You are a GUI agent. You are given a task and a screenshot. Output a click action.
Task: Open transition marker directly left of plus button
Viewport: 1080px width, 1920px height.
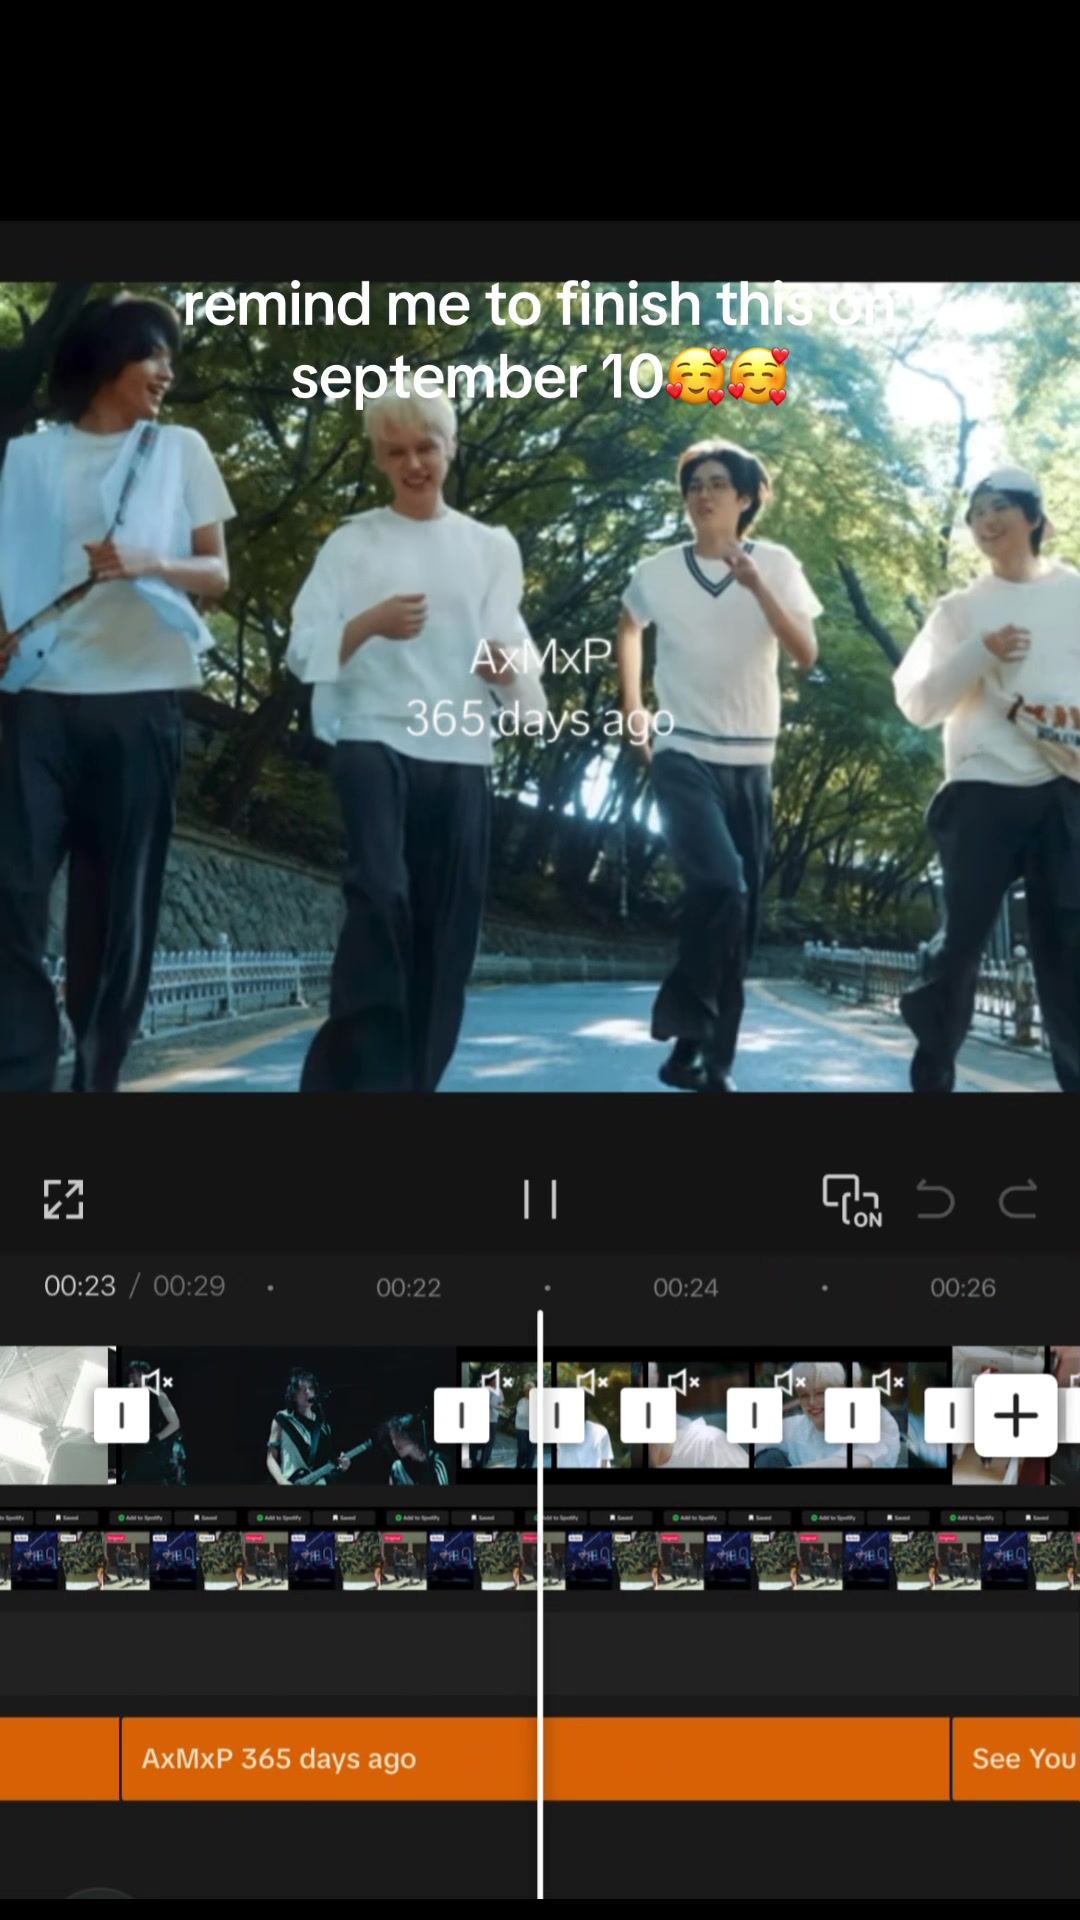(950, 1415)
